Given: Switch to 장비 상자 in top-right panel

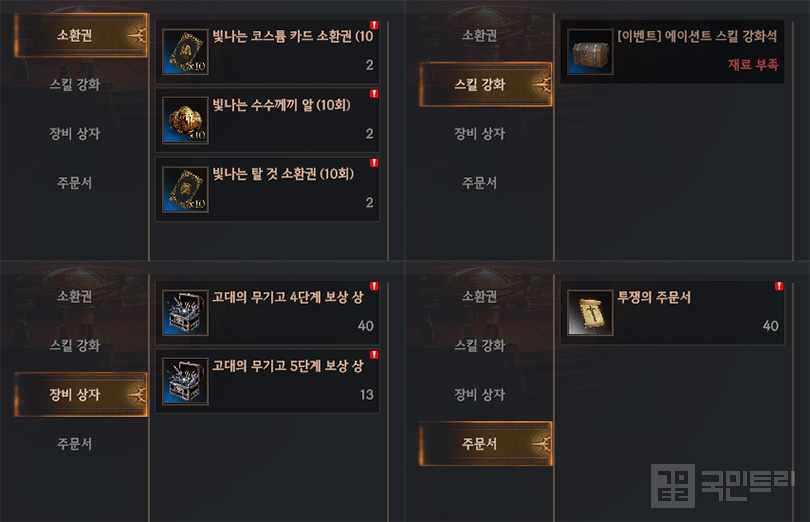Looking at the screenshot, I should click(479, 133).
